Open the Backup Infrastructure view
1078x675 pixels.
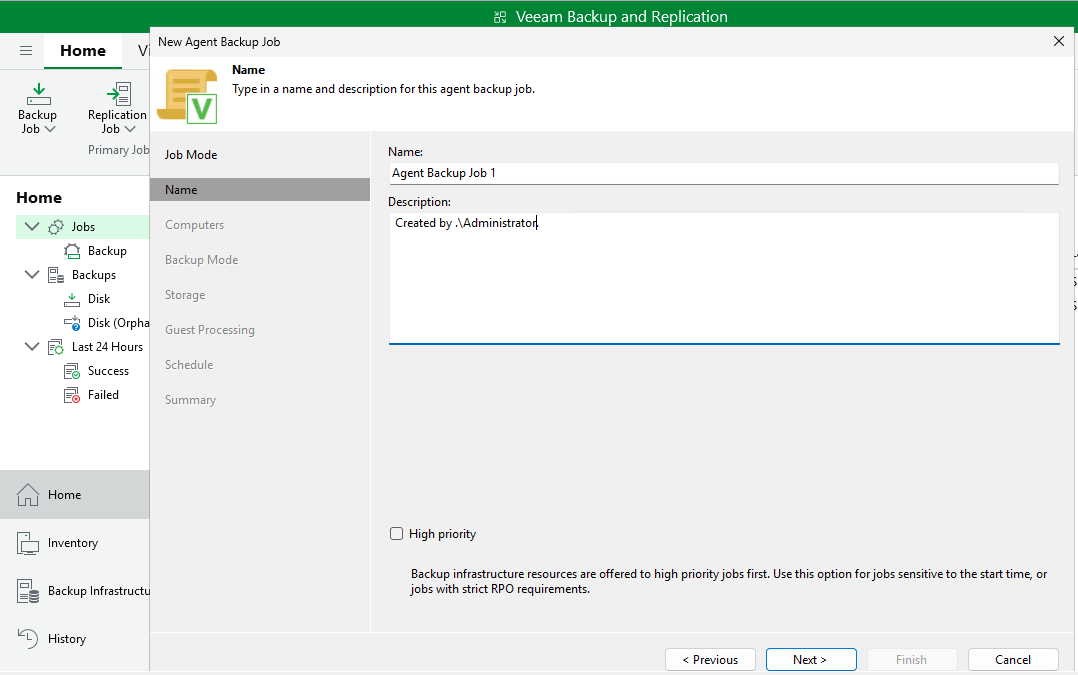[x=74, y=591]
